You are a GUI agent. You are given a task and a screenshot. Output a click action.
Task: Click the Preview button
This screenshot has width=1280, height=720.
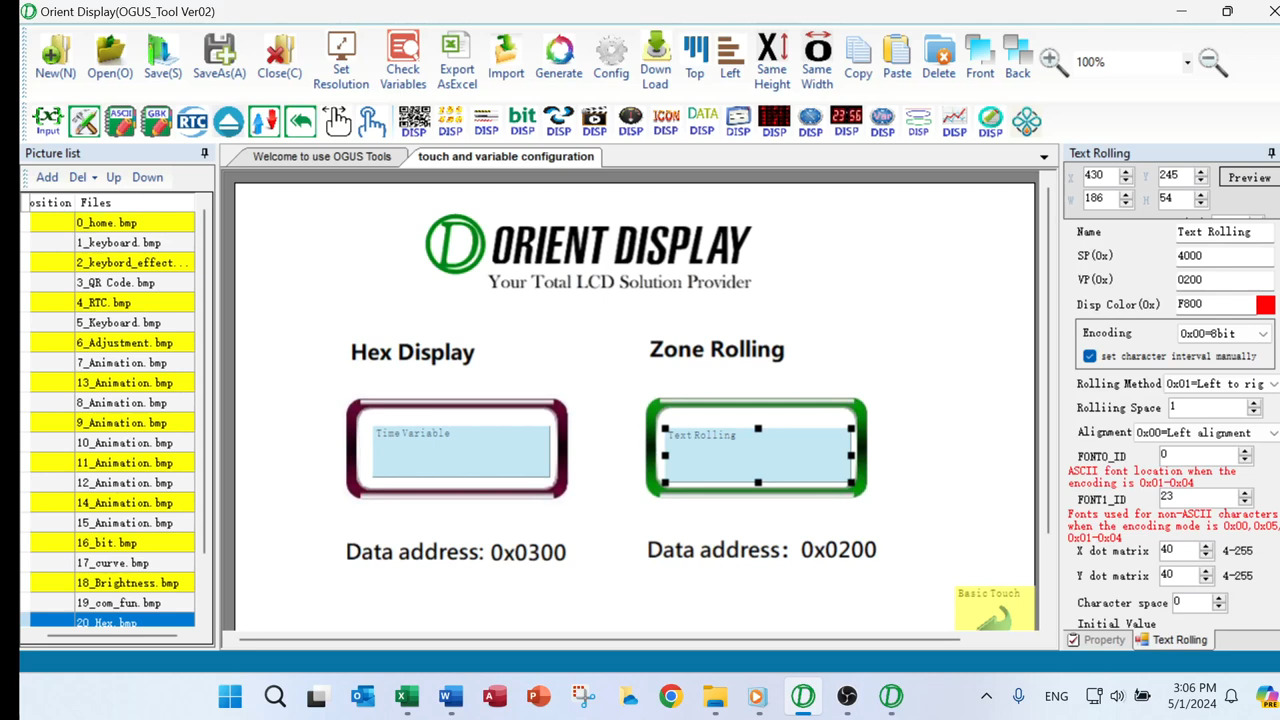pos(1249,177)
